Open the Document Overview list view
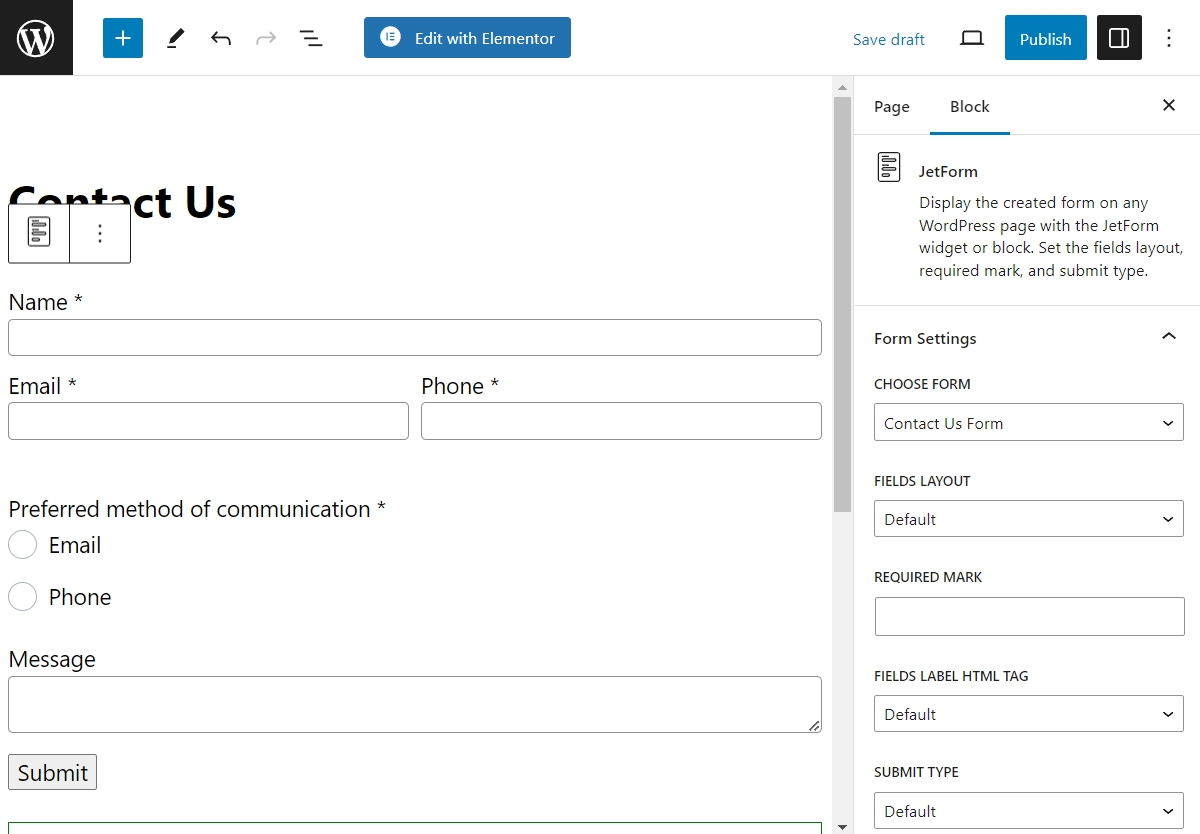 (311, 37)
